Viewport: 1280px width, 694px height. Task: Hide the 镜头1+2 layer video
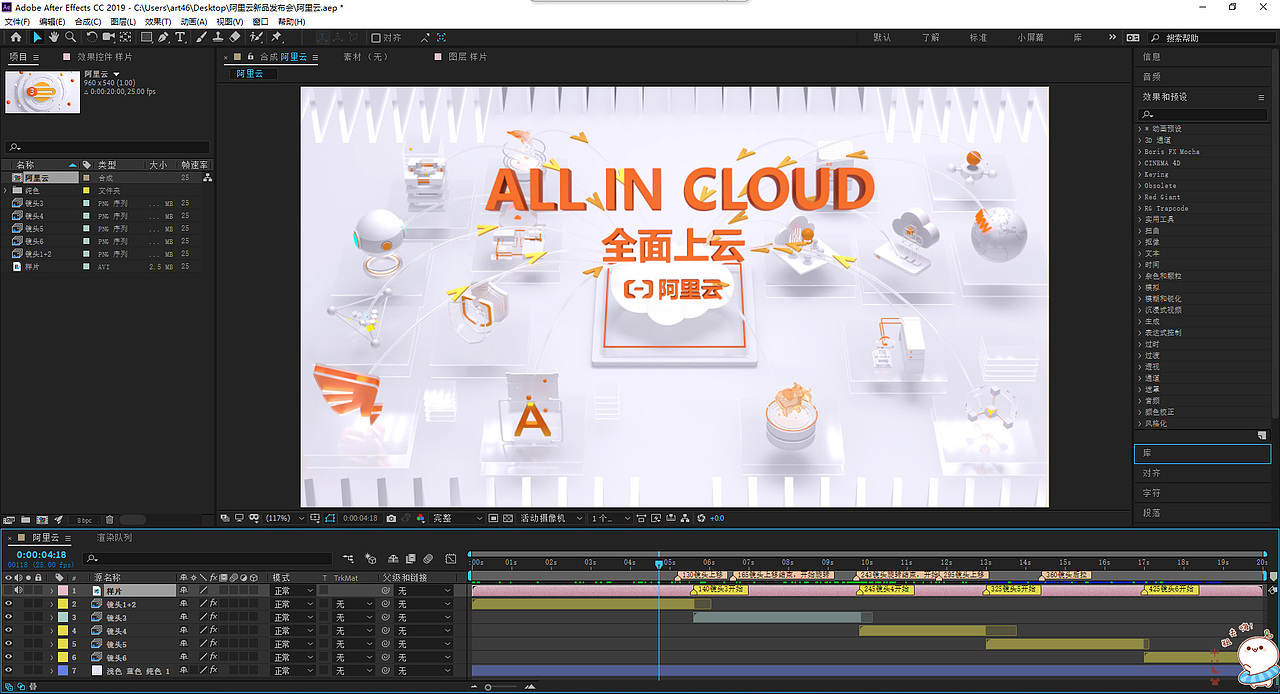coord(8,604)
